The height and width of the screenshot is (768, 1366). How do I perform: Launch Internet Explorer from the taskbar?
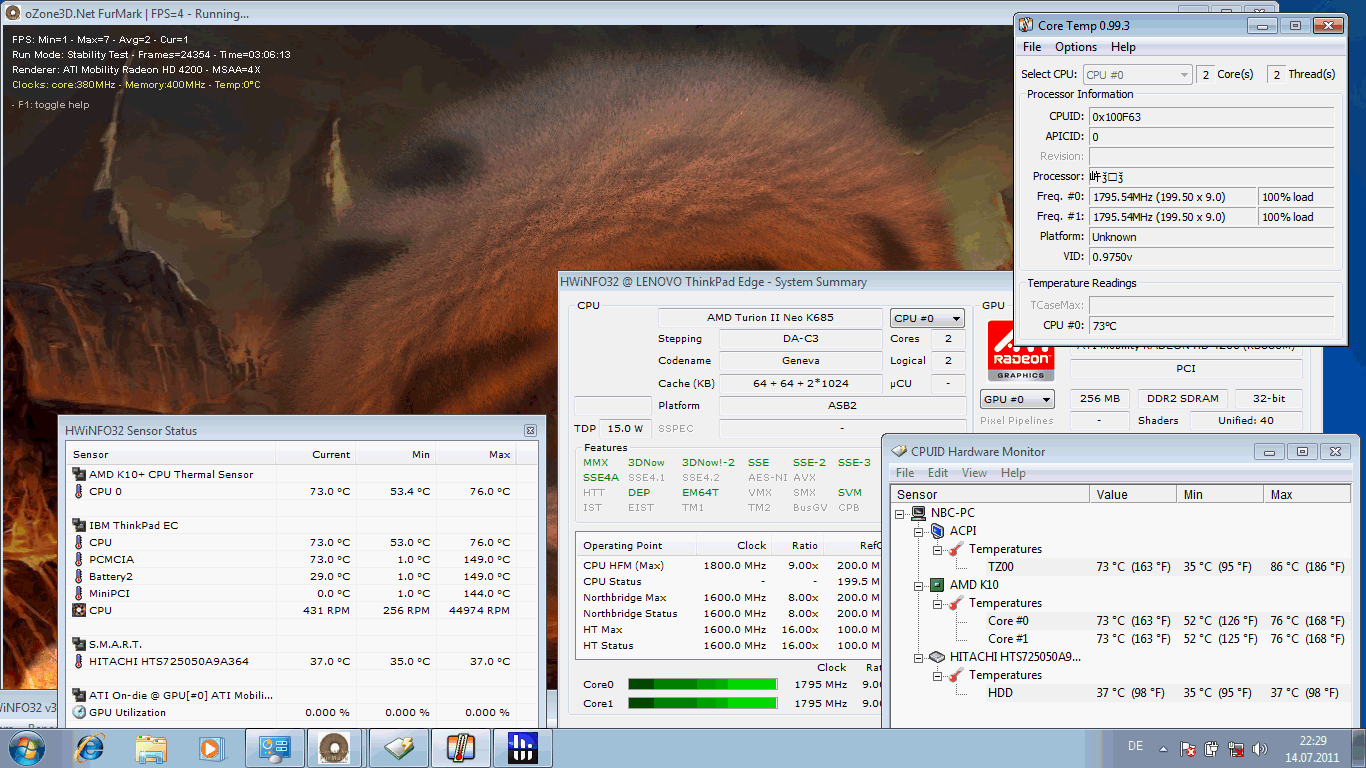pyautogui.click(x=90, y=747)
